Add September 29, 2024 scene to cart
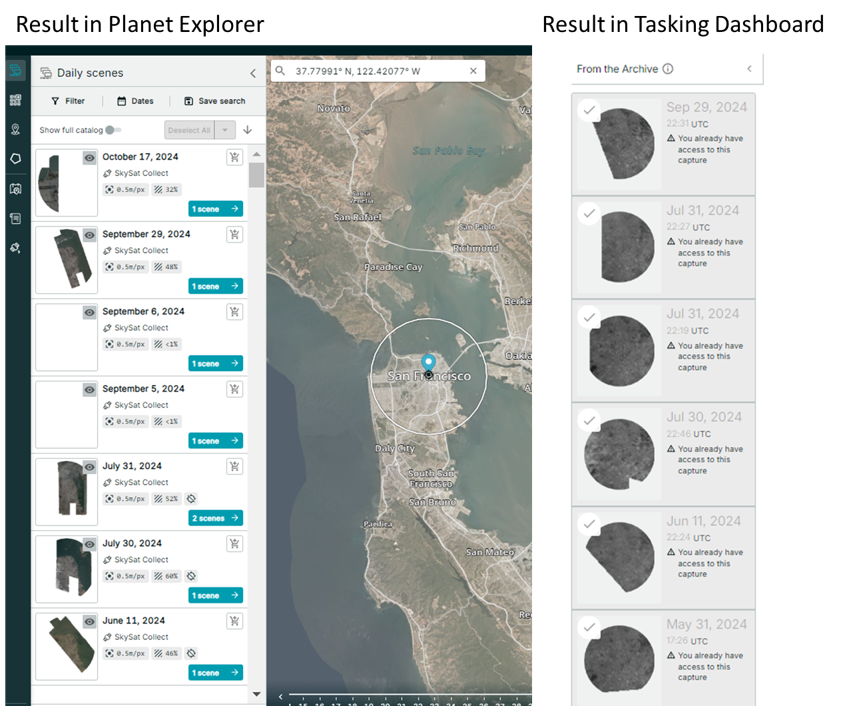Screen dimensions: 861x706 [x=234, y=235]
